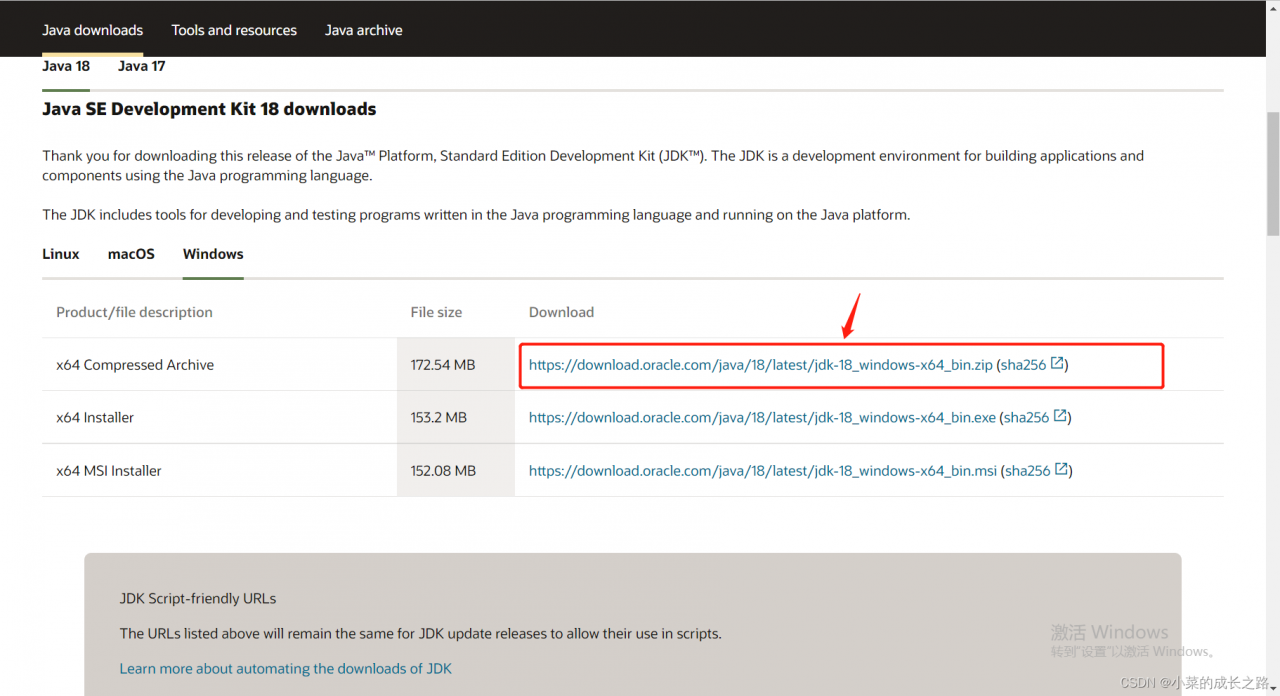Open Learn more about automating JDK downloads
The width and height of the screenshot is (1280, 696).
[285, 668]
